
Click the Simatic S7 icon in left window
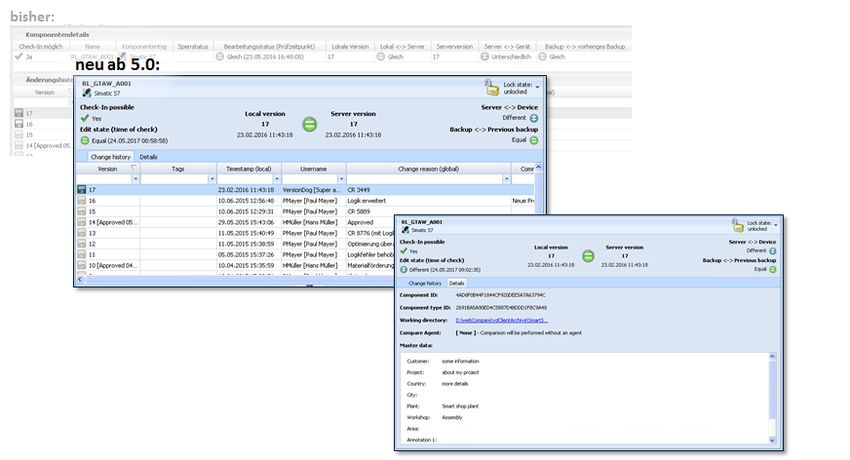[x=87, y=93]
